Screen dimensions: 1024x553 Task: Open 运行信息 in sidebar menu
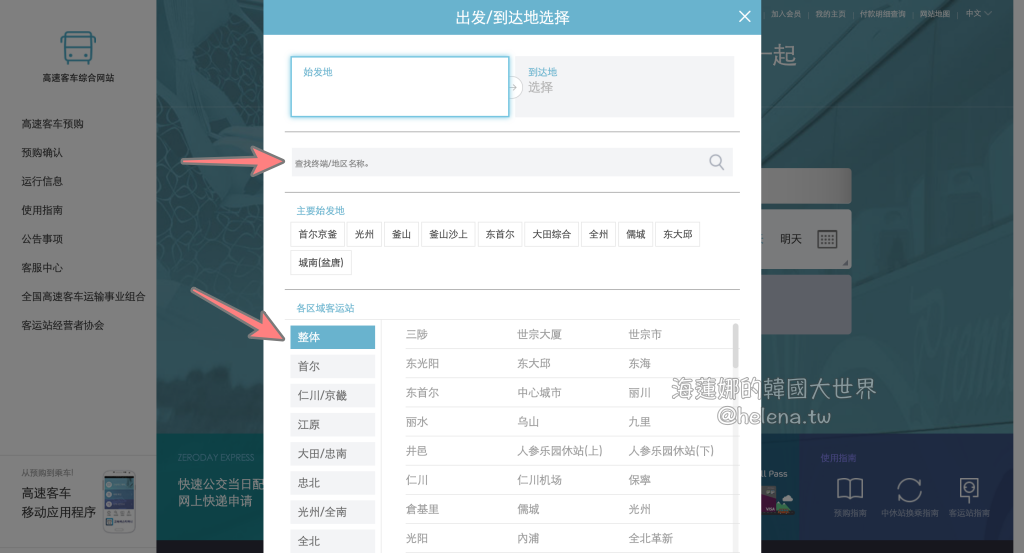(x=42, y=182)
